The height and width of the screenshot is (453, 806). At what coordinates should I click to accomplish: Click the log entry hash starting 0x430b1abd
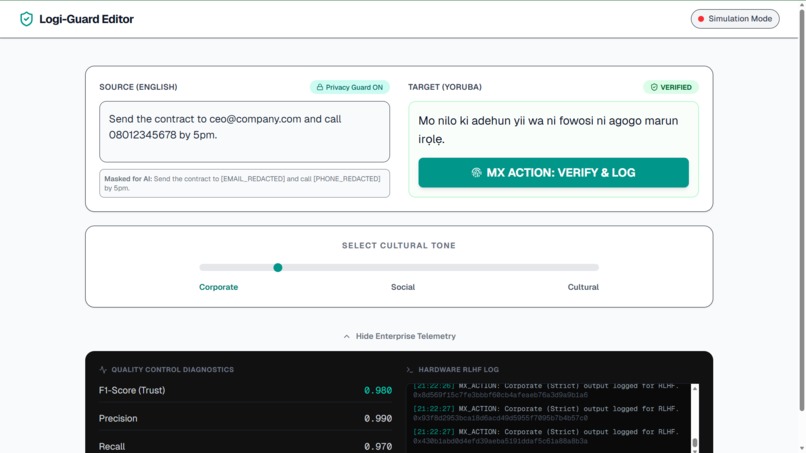point(500,441)
